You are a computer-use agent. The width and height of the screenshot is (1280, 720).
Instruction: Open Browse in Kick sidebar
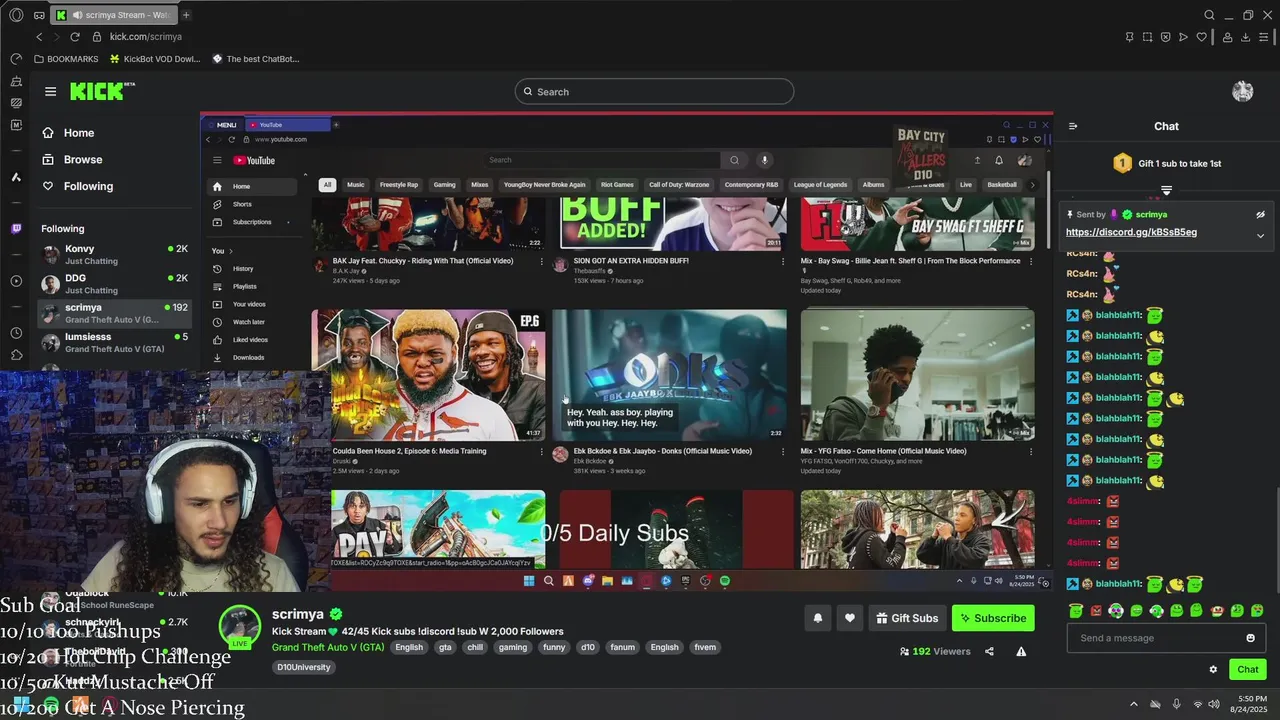pyautogui.click(x=72, y=160)
